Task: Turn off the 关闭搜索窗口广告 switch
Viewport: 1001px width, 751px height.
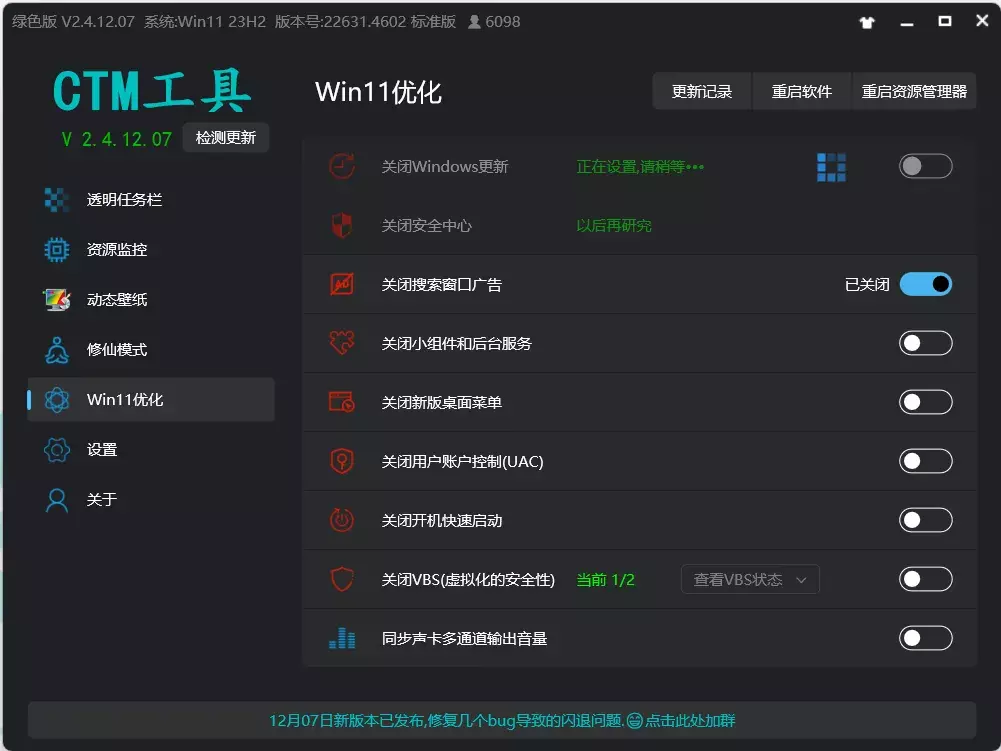Action: 926,284
